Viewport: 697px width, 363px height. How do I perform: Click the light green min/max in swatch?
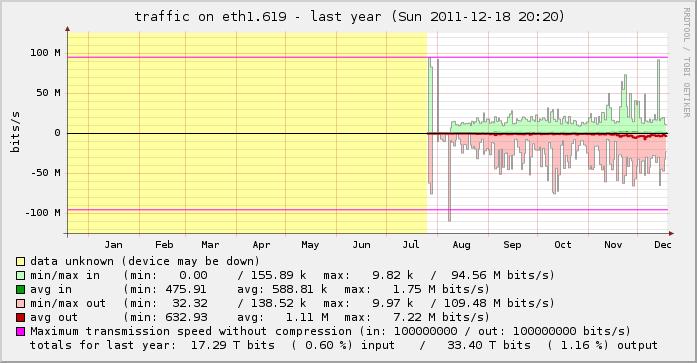[20, 275]
